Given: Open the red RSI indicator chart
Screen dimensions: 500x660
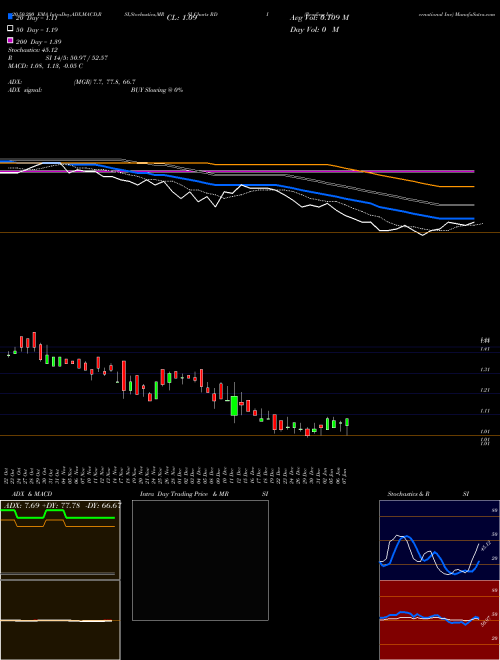Looking at the screenshot, I should [x=437, y=620].
